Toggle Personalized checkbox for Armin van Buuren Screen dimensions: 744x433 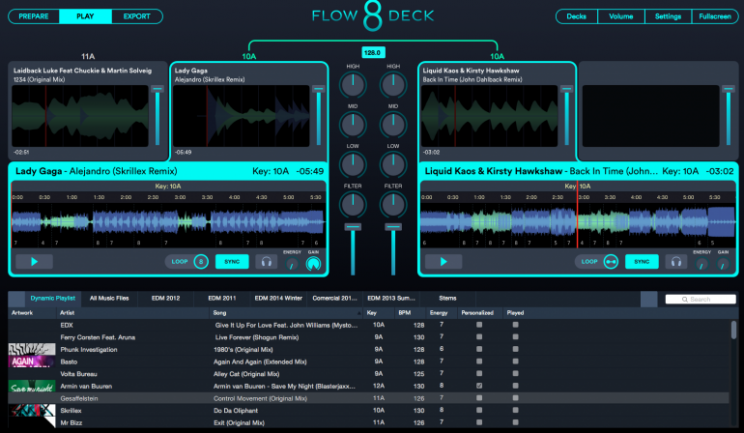coord(479,384)
